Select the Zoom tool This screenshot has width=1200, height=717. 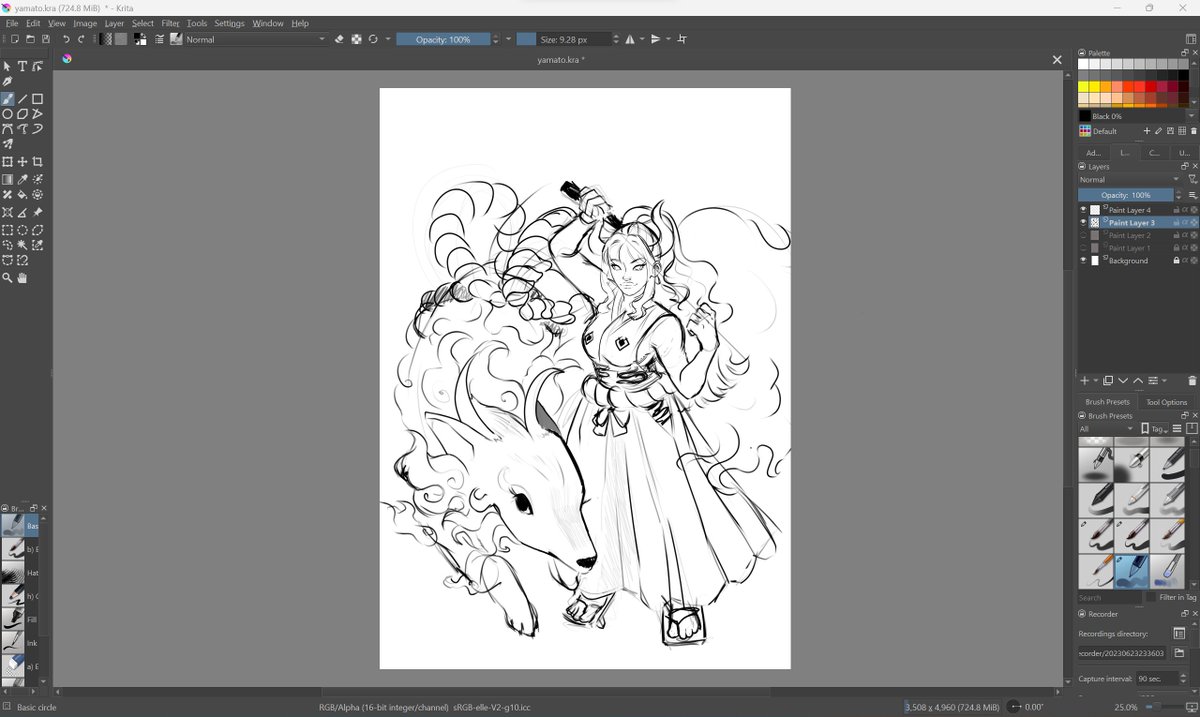[x=7, y=278]
